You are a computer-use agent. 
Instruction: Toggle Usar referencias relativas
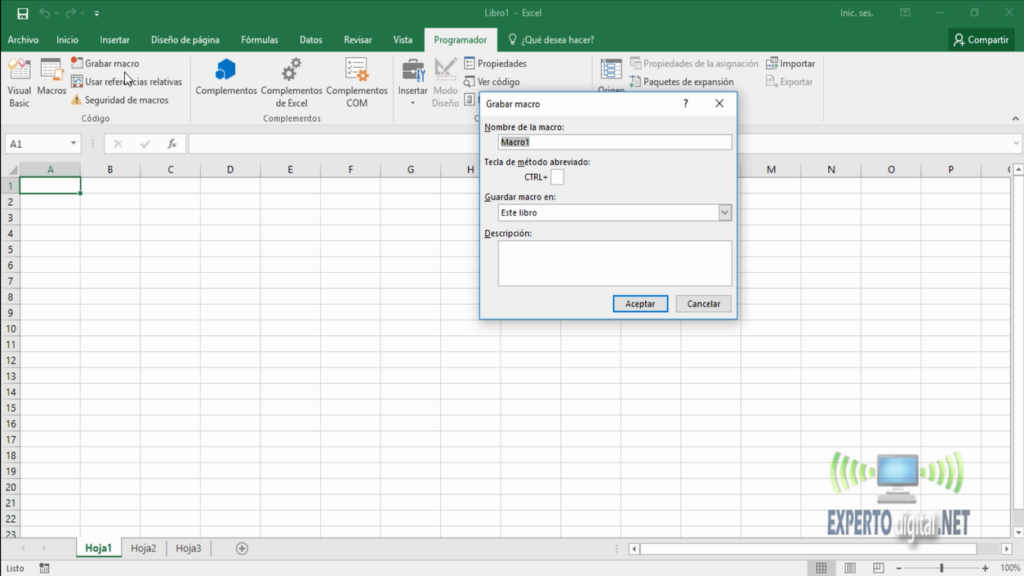(126, 82)
